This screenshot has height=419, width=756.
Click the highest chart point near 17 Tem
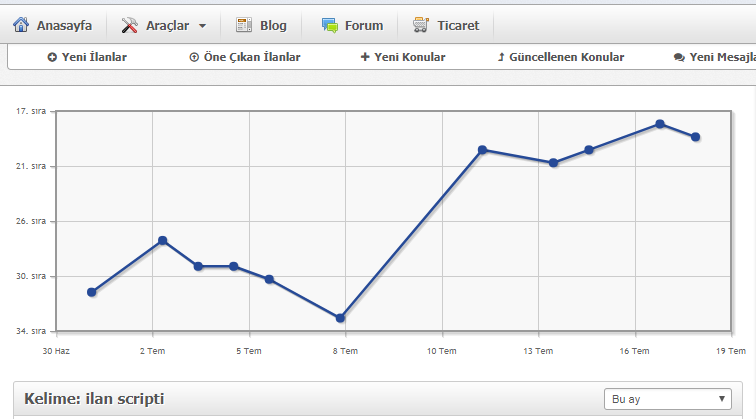[x=660, y=124]
